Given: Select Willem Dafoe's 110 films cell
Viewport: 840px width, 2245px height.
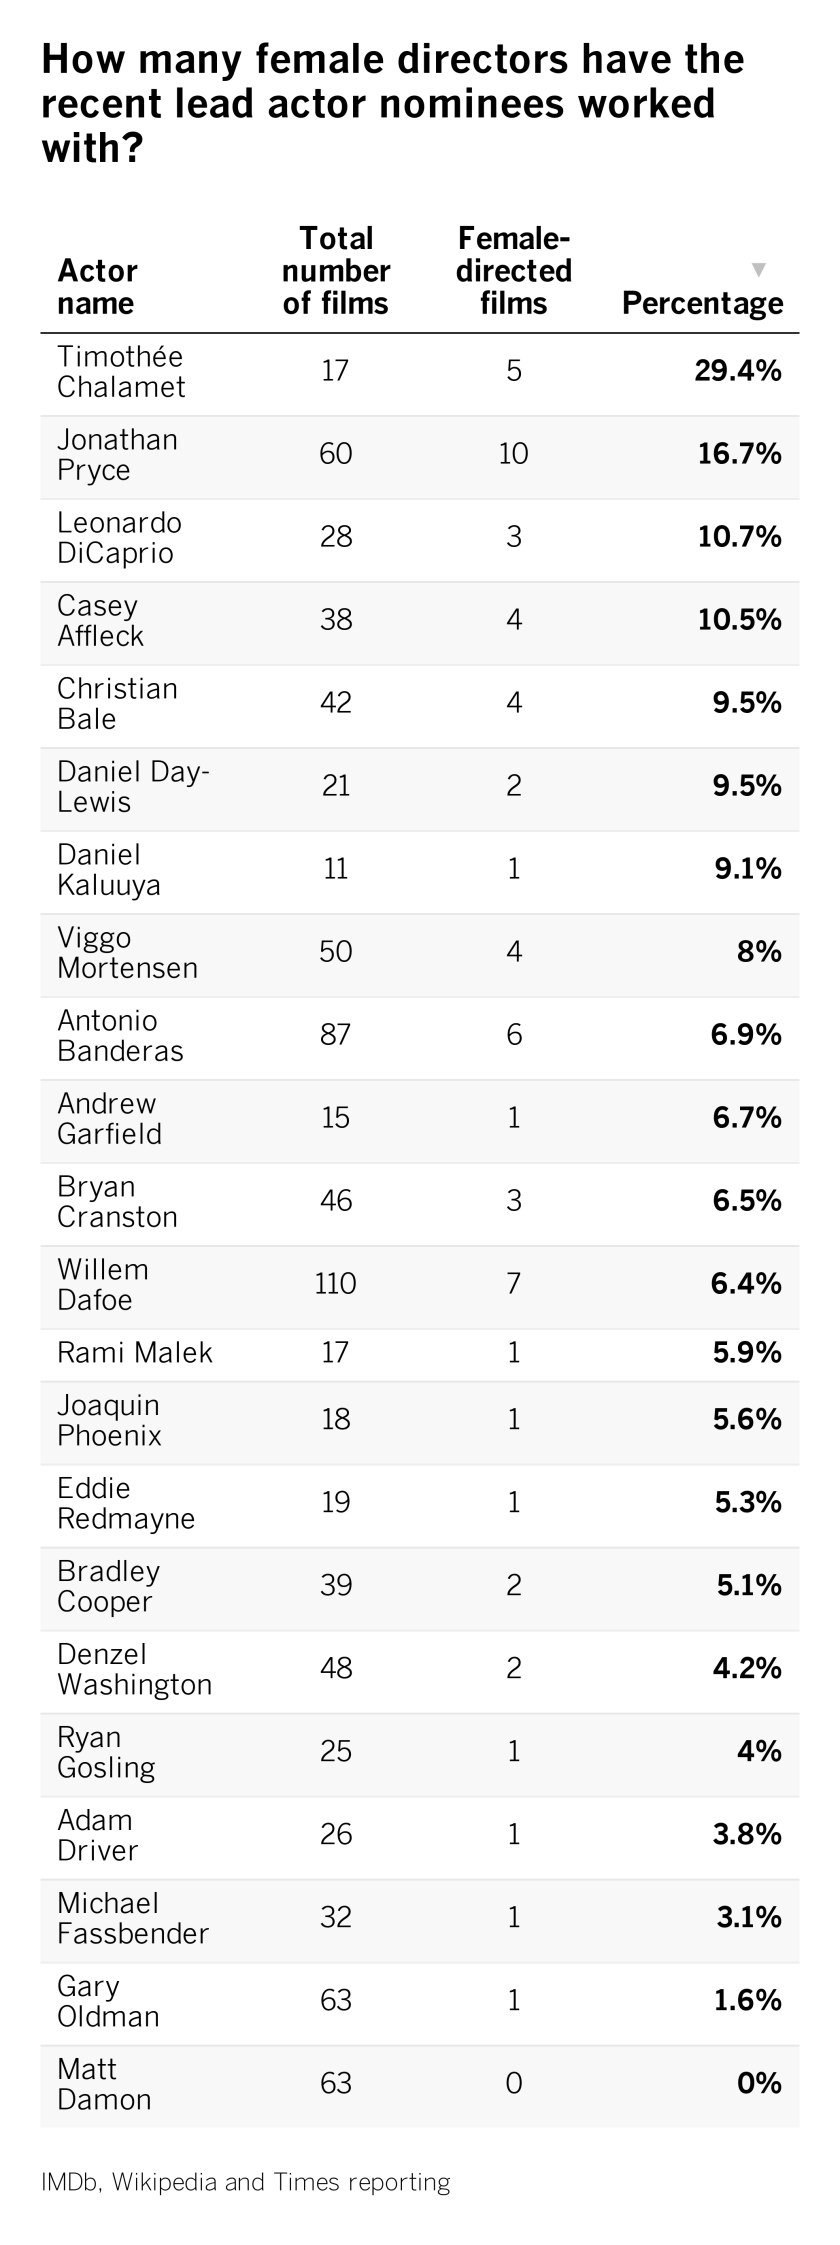Looking at the screenshot, I should pyautogui.click(x=336, y=1284).
